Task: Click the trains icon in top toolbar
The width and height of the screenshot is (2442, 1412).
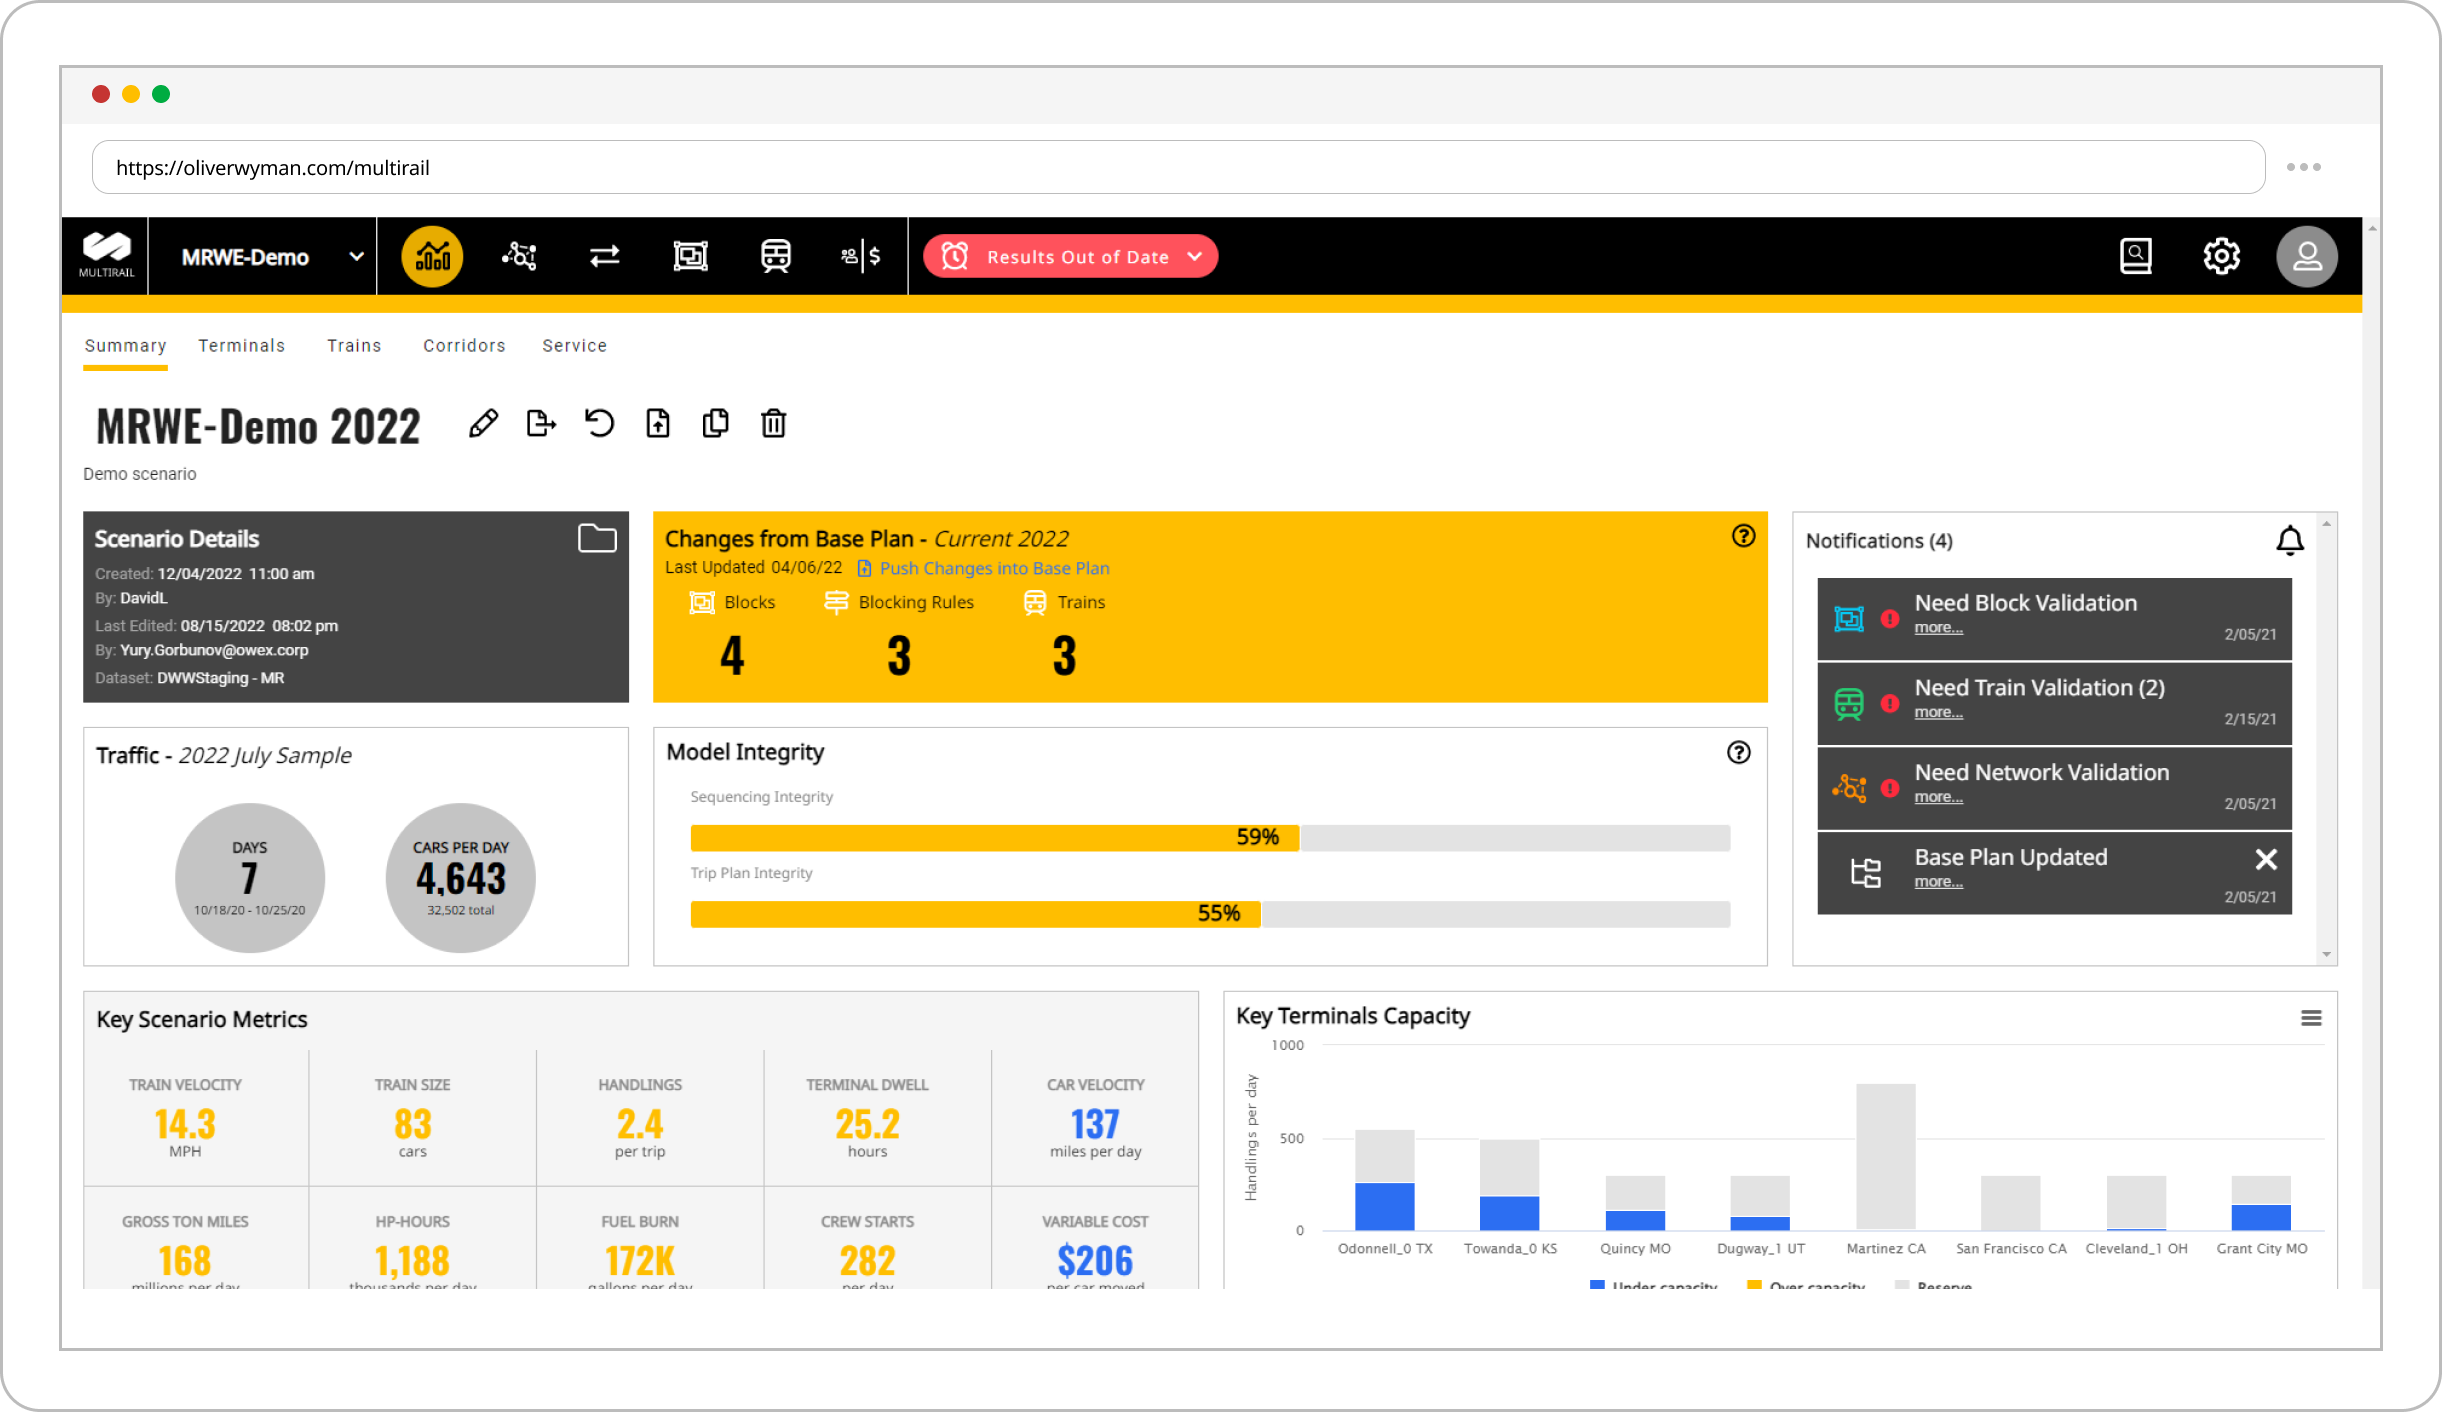Action: pos(775,257)
